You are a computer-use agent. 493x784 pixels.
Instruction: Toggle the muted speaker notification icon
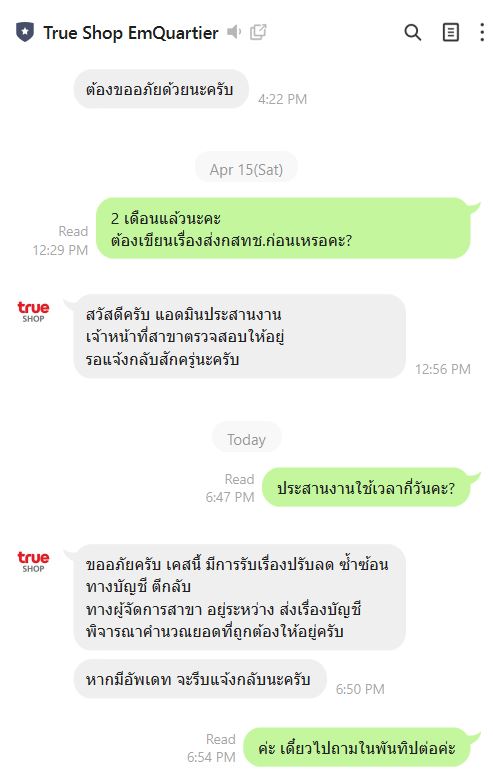(234, 32)
